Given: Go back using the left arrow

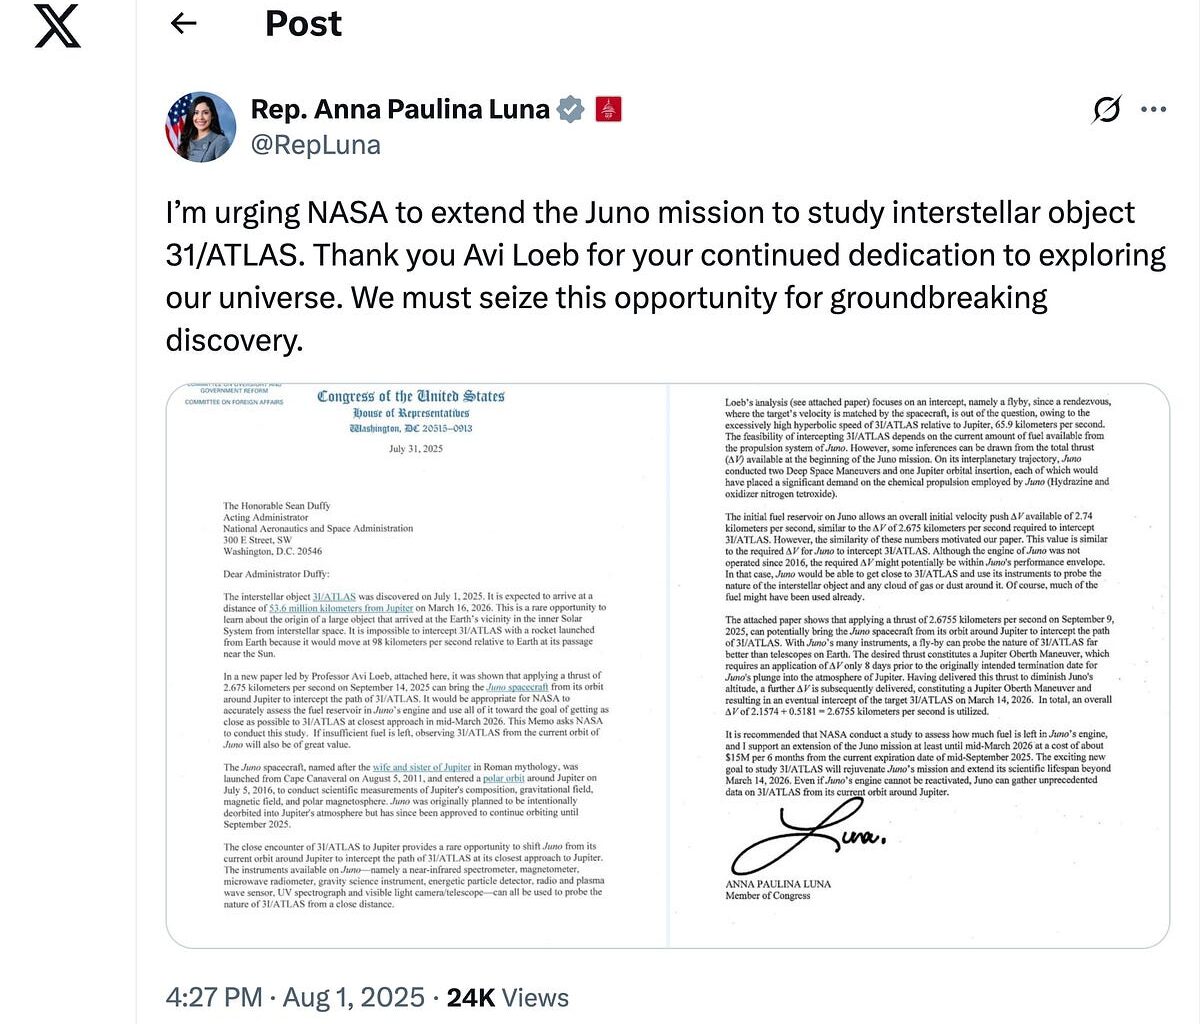Looking at the screenshot, I should click(184, 24).
